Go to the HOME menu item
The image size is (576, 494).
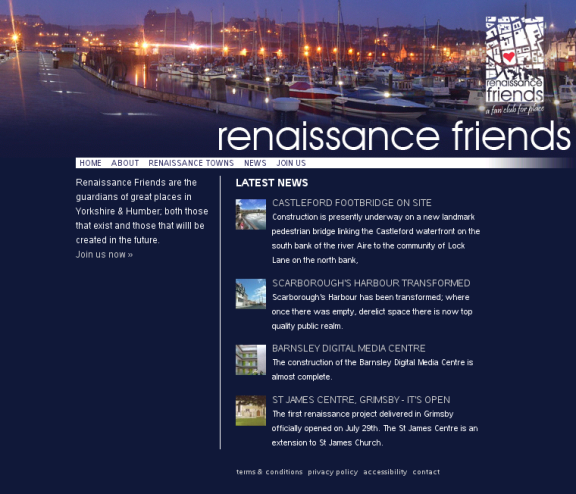(90, 163)
